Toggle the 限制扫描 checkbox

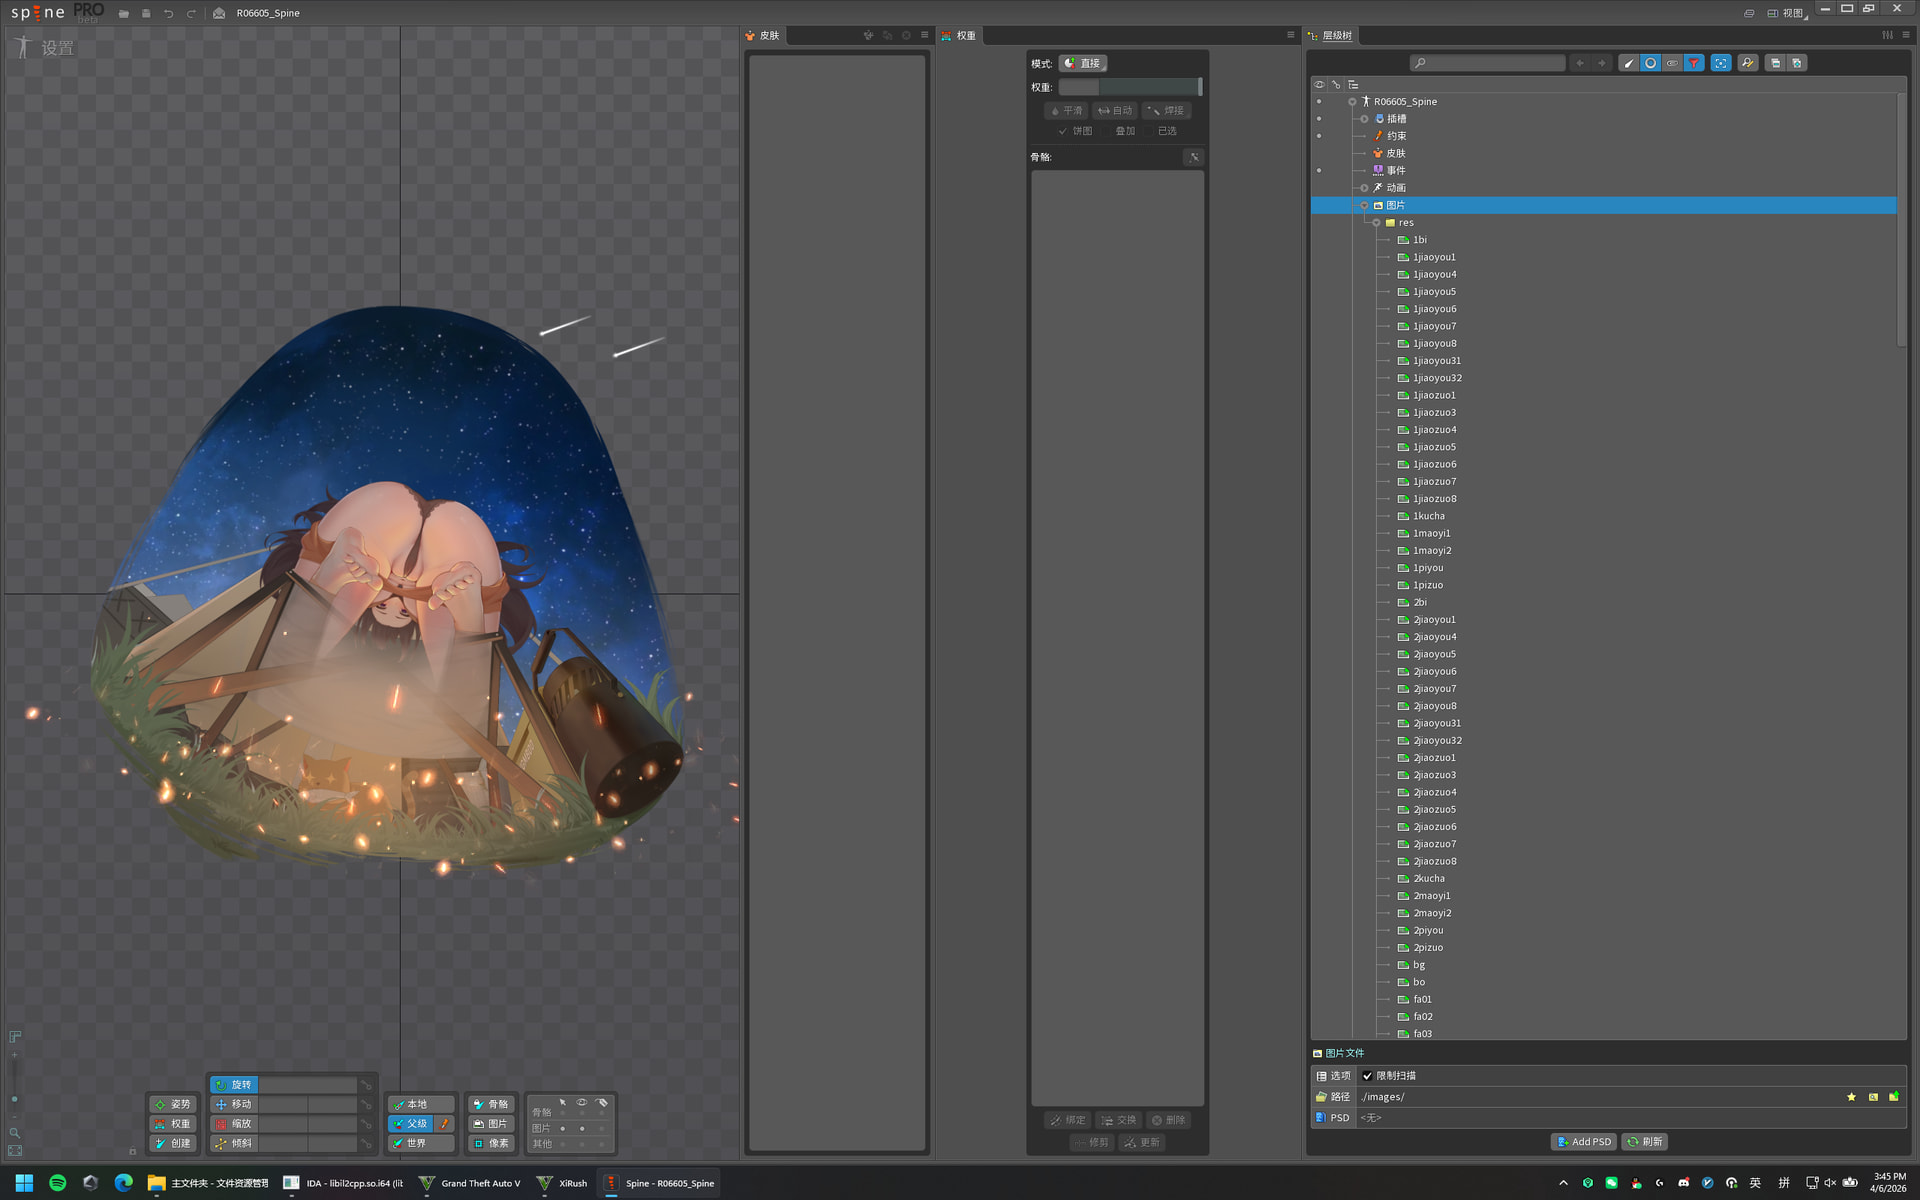[x=1367, y=1076]
